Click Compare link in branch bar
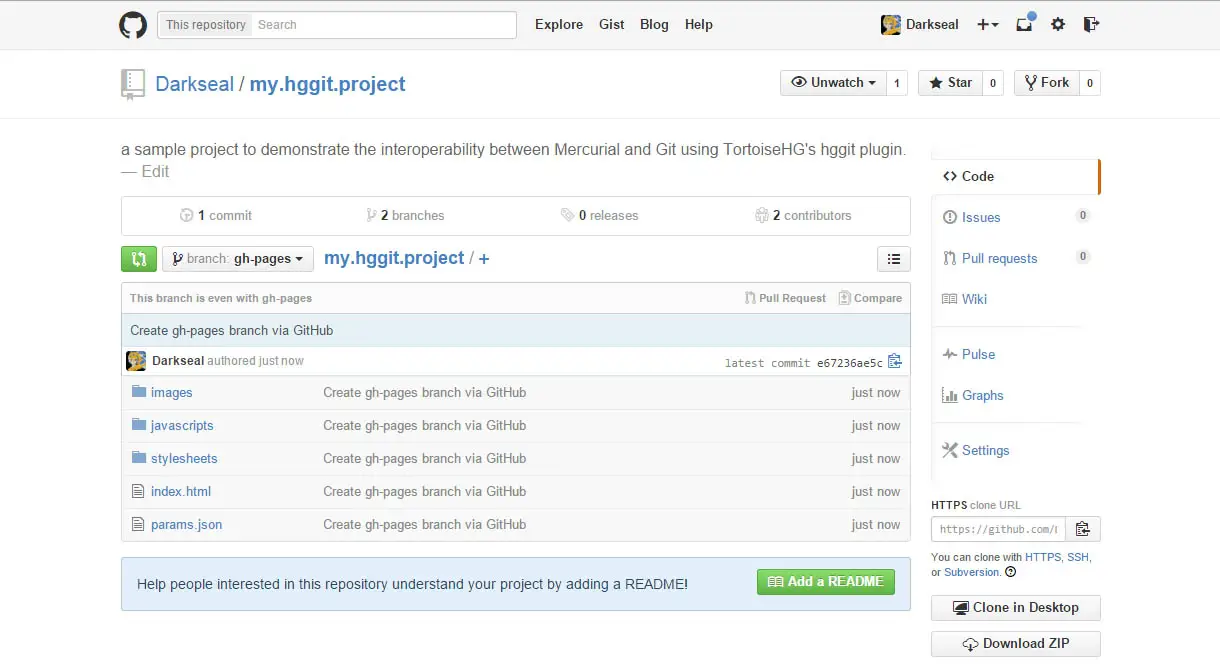Image resolution: width=1220 pixels, height=671 pixels. coord(870,298)
